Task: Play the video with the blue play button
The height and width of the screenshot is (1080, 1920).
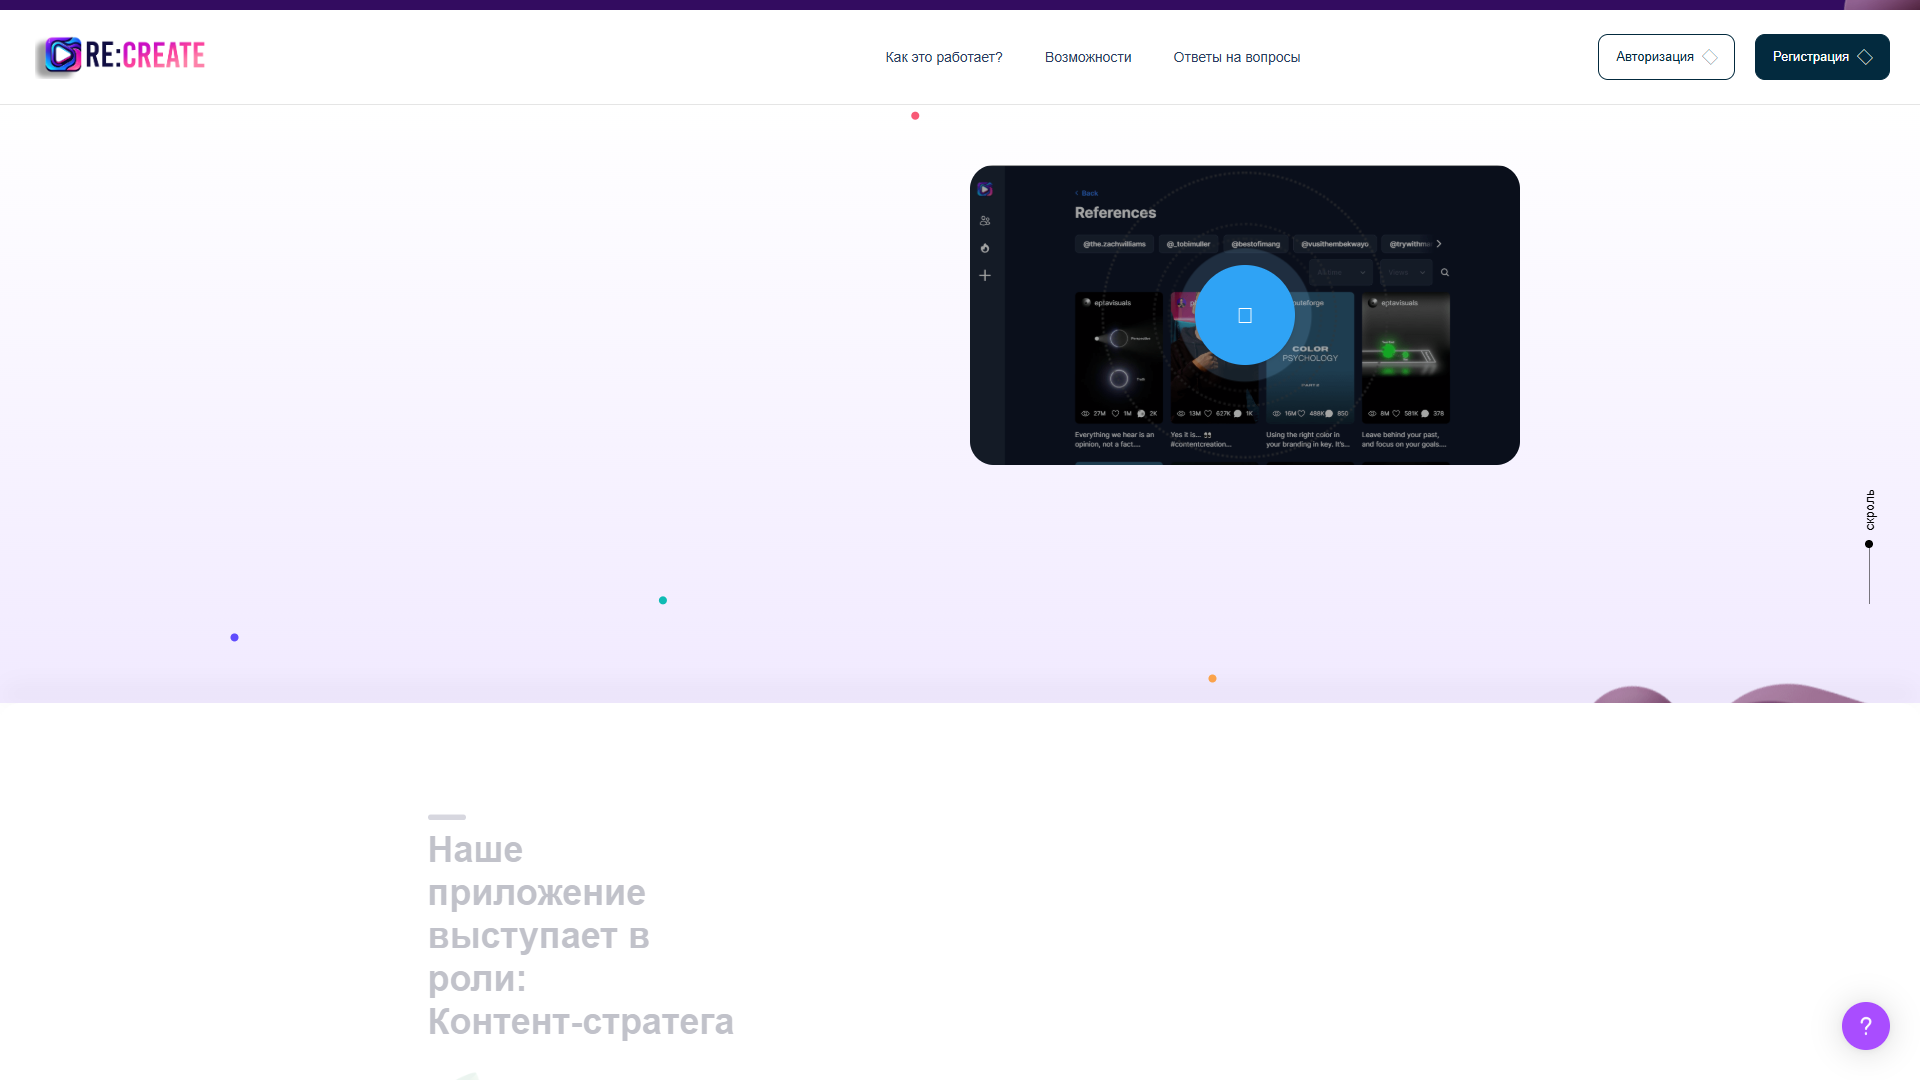Action: (1245, 315)
